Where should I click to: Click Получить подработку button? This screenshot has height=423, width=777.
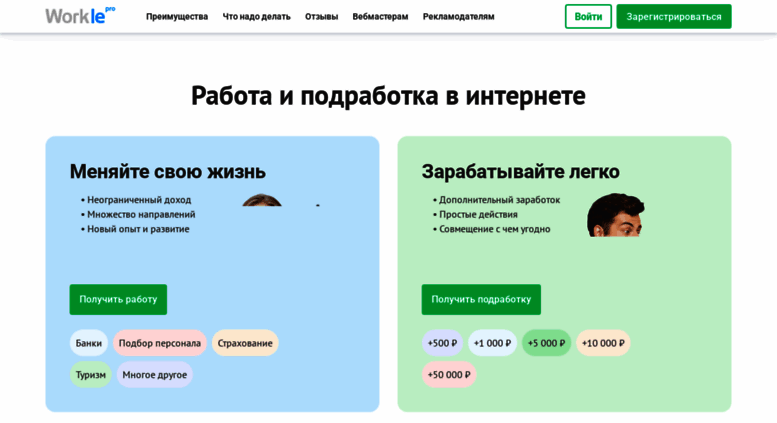pyautogui.click(x=481, y=299)
